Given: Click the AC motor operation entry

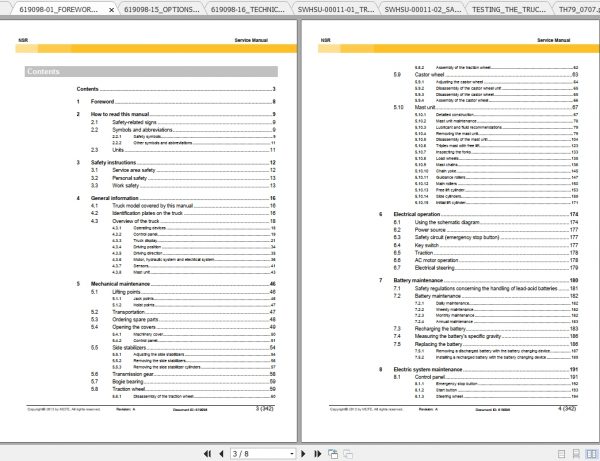Looking at the screenshot, I should click(x=486, y=260).
